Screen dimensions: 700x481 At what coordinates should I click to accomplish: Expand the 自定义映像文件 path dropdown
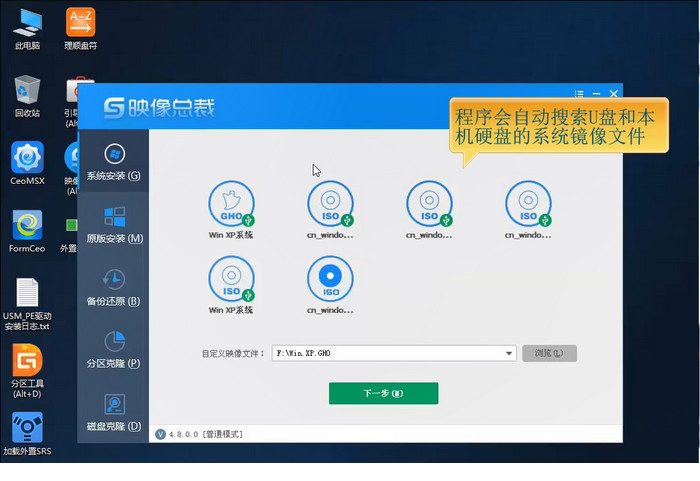pos(508,353)
